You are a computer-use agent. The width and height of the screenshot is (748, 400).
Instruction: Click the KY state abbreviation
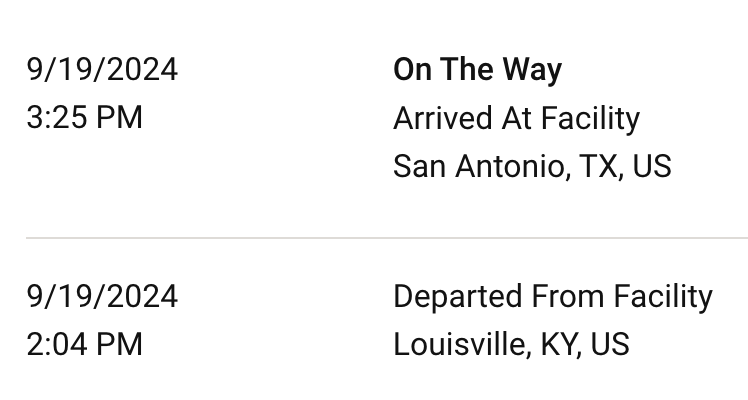tap(559, 345)
